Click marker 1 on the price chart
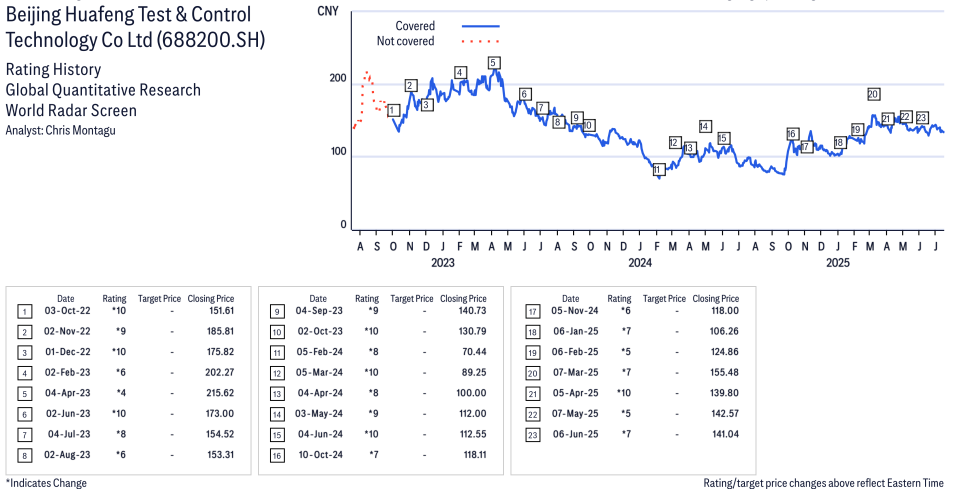This screenshot has width=955, height=489. tap(393, 110)
